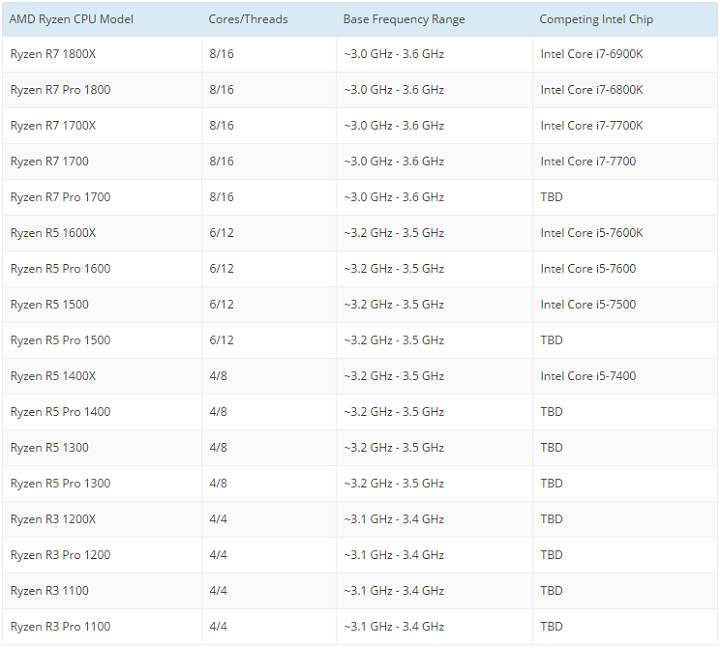The image size is (720, 648).
Task: Click frequency cell in Ryzen R5 Pro 1600 row
Action: [x=434, y=269]
